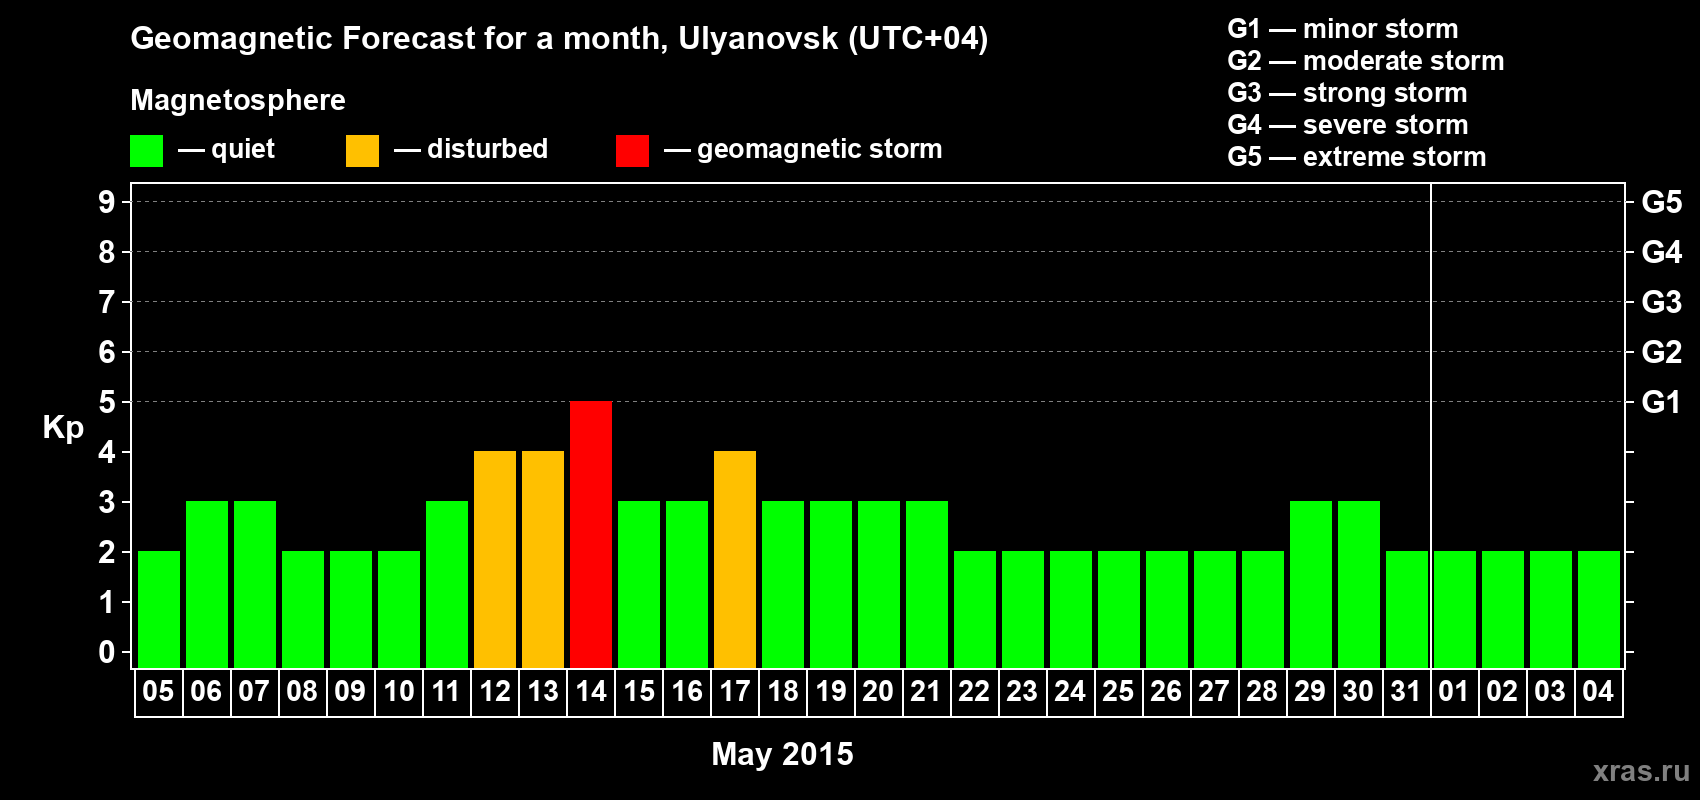The width and height of the screenshot is (1700, 800).
Task: Click the date label 04 on the axis
Action: pyautogui.click(x=1599, y=691)
